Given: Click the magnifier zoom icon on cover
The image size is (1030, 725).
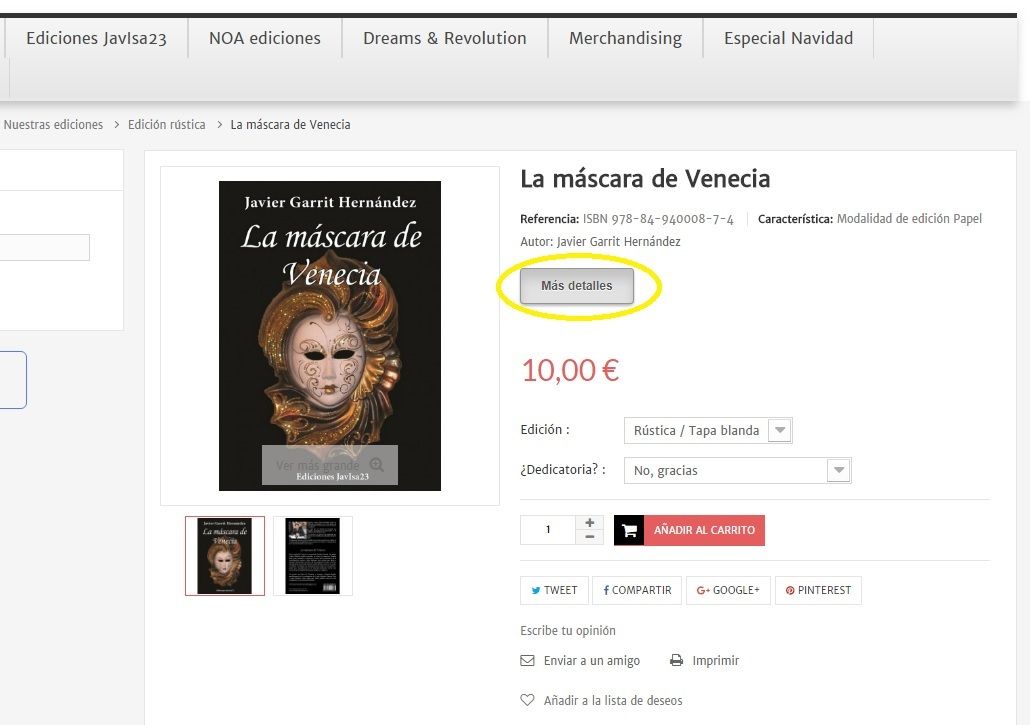Looking at the screenshot, I should coord(376,465).
